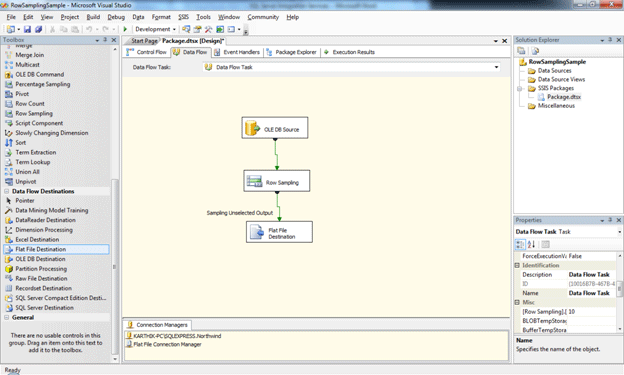Open the File menu
624x375 pixels.
coord(11,17)
